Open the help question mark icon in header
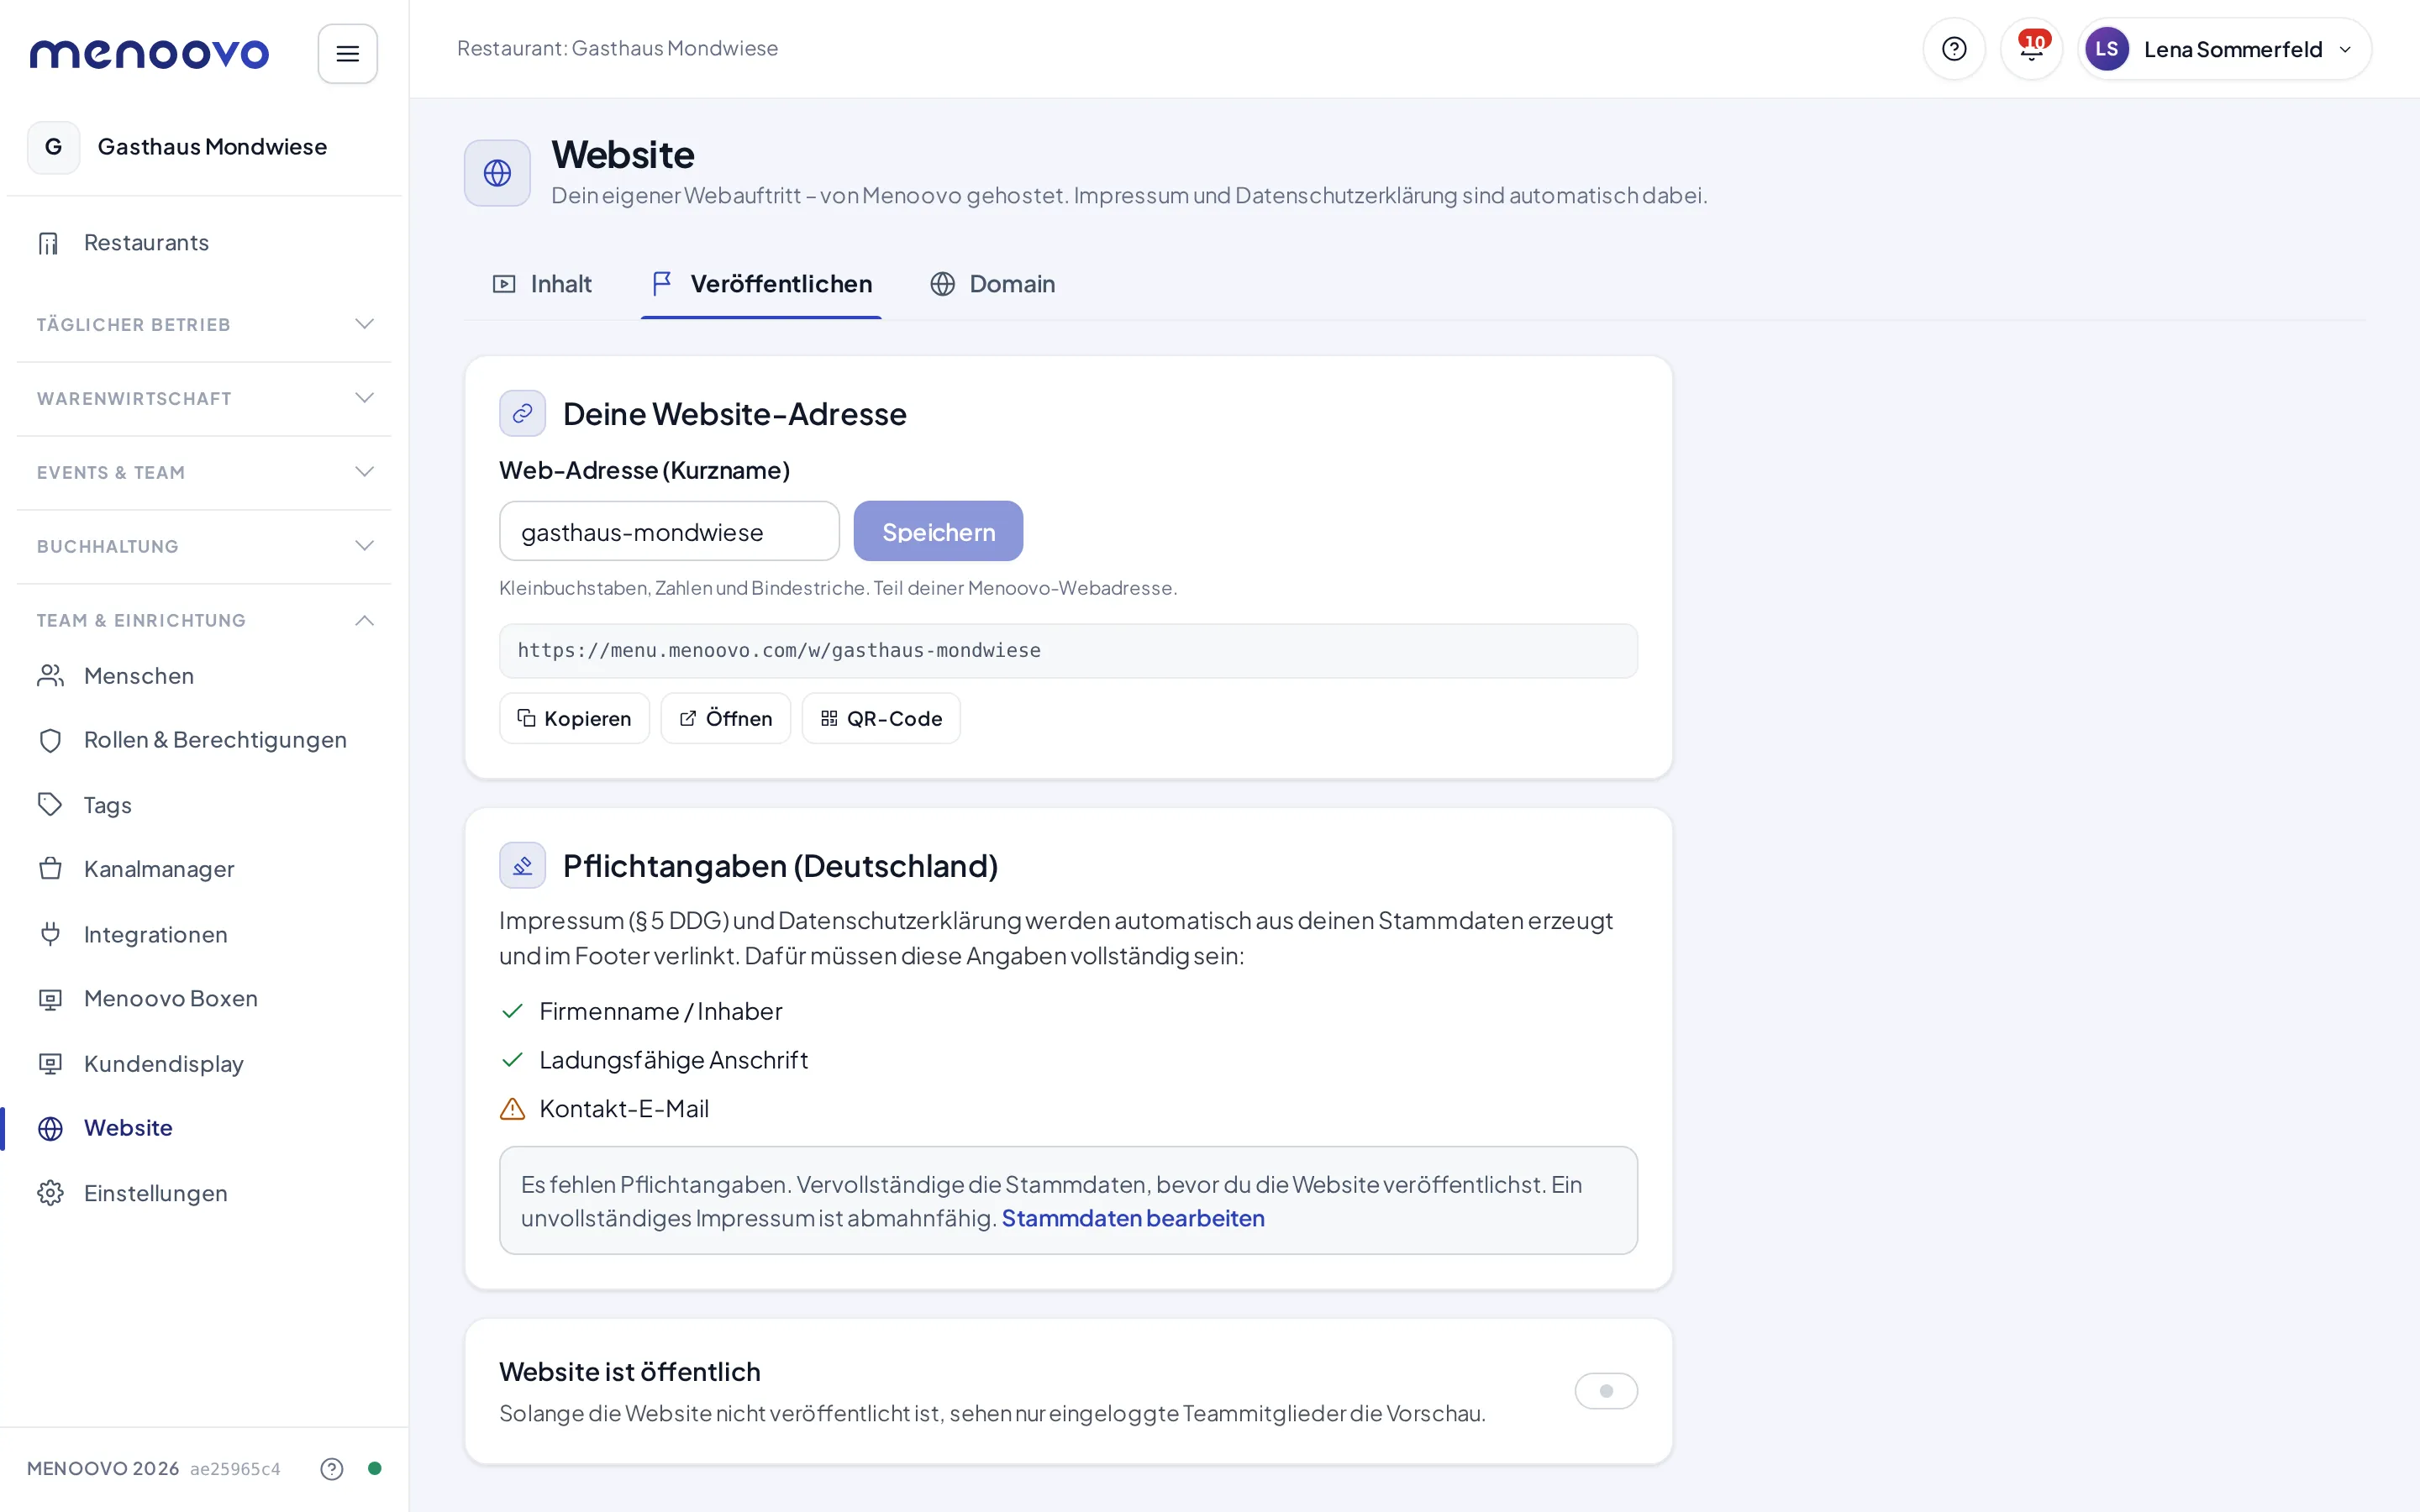The image size is (2420, 1512). coord(1953,49)
